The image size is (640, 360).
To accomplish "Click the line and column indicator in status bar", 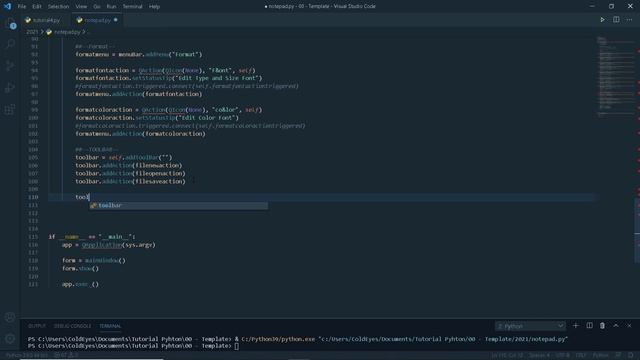I will click(507, 356).
